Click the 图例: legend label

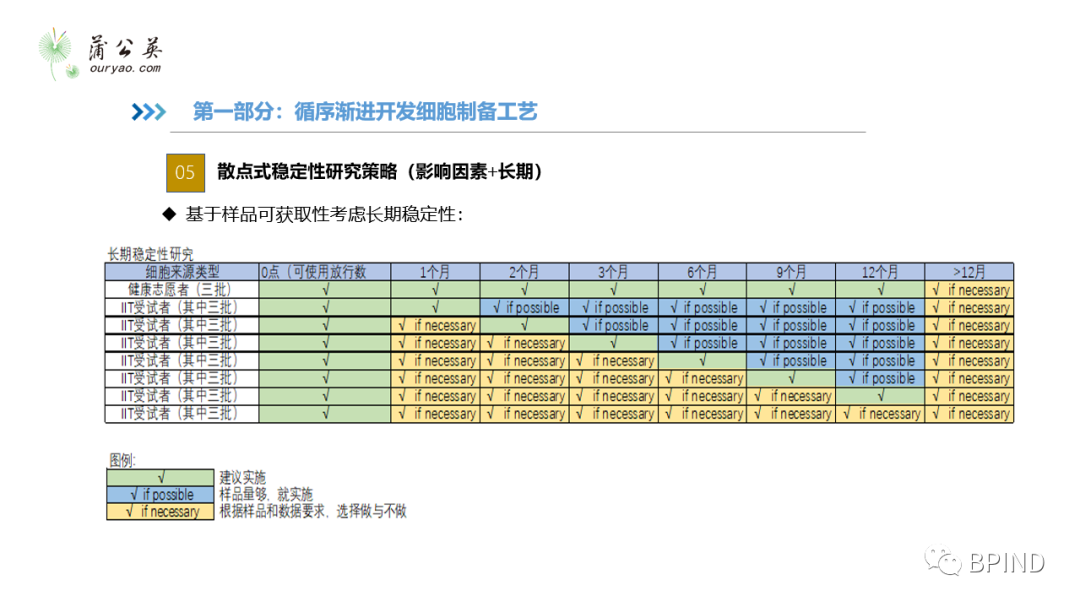coord(123,460)
